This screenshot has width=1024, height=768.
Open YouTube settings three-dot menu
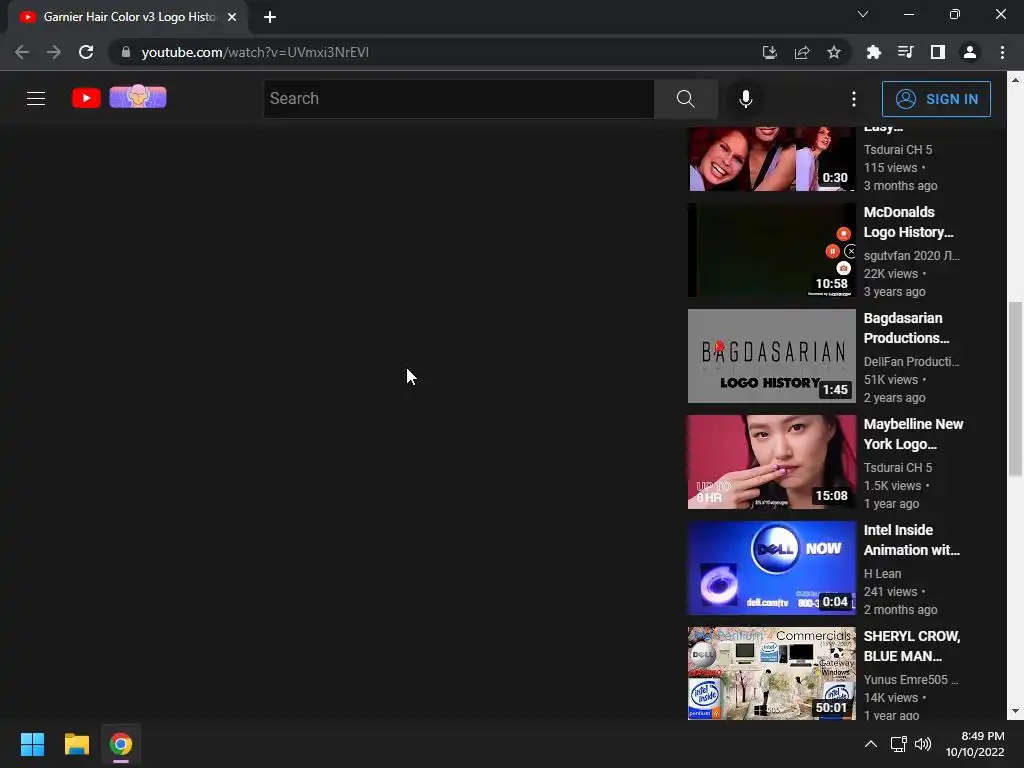854,99
